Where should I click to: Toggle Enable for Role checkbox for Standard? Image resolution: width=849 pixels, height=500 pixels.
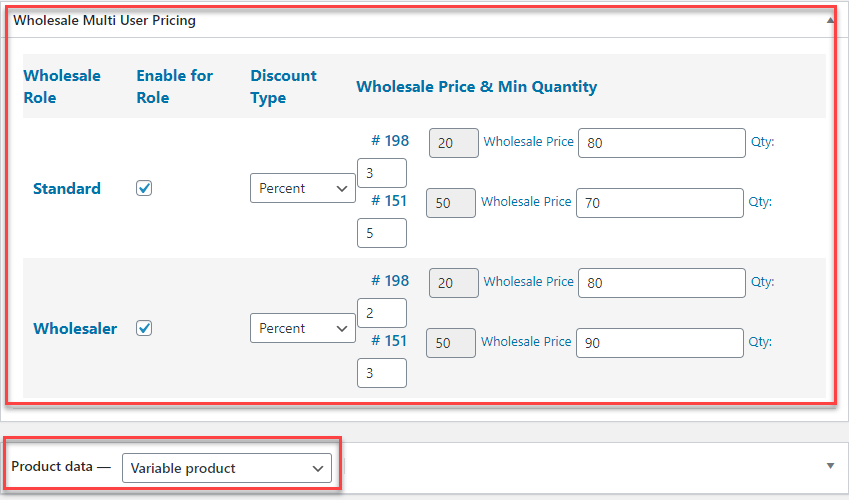144,188
